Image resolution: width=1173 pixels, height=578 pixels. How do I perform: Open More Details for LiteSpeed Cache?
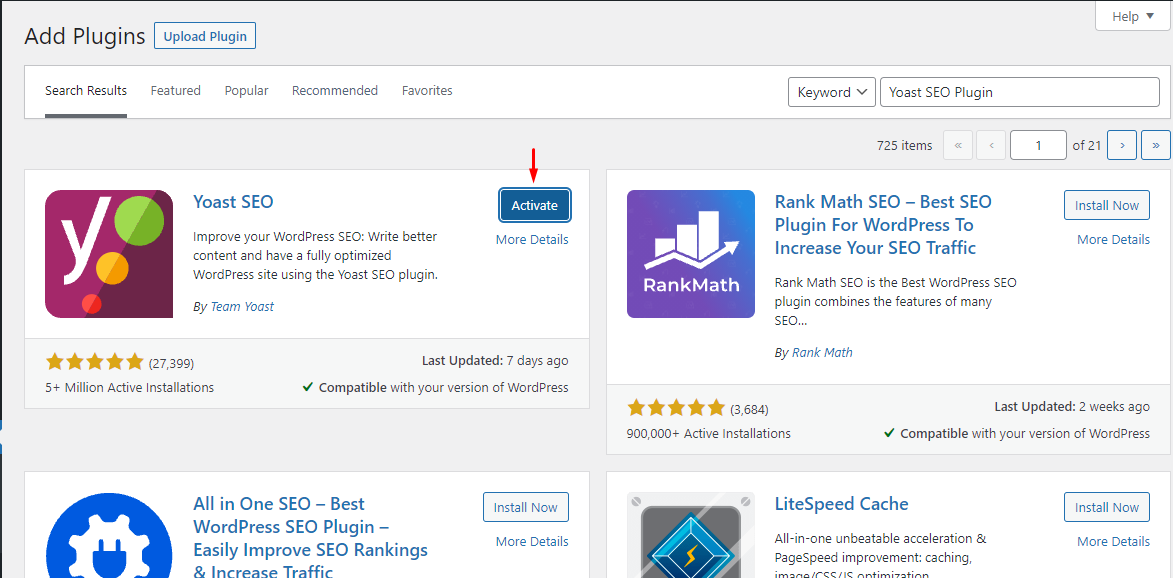[1113, 541]
